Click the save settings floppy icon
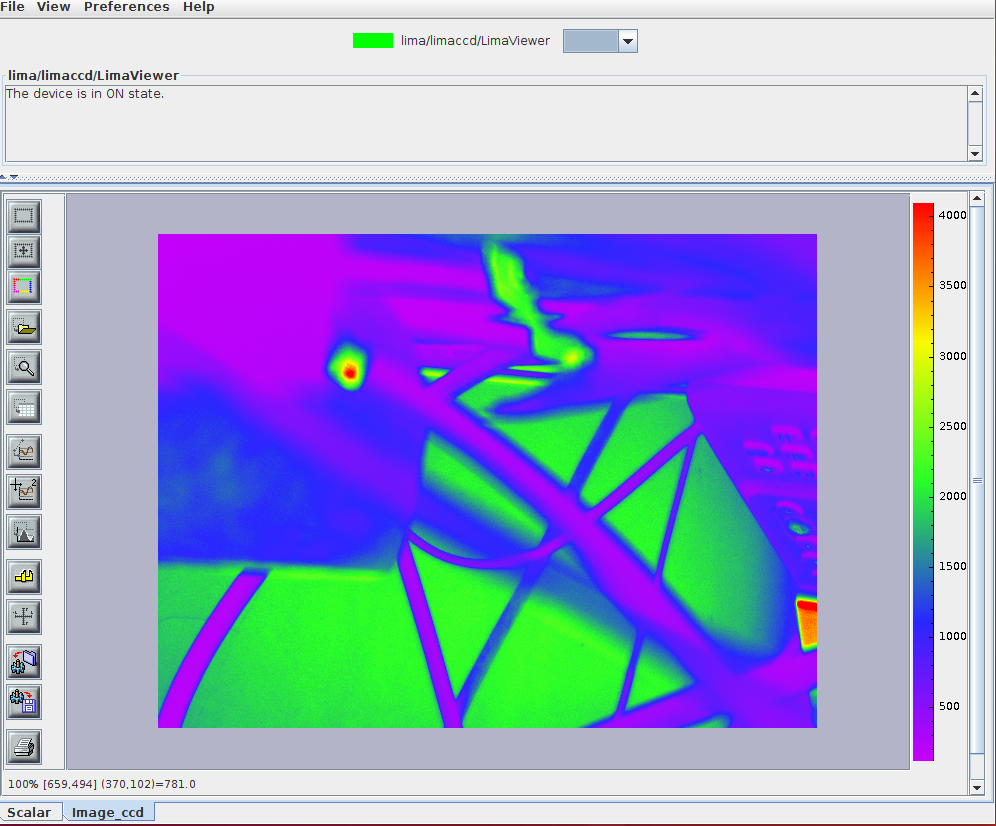 [x=24, y=702]
